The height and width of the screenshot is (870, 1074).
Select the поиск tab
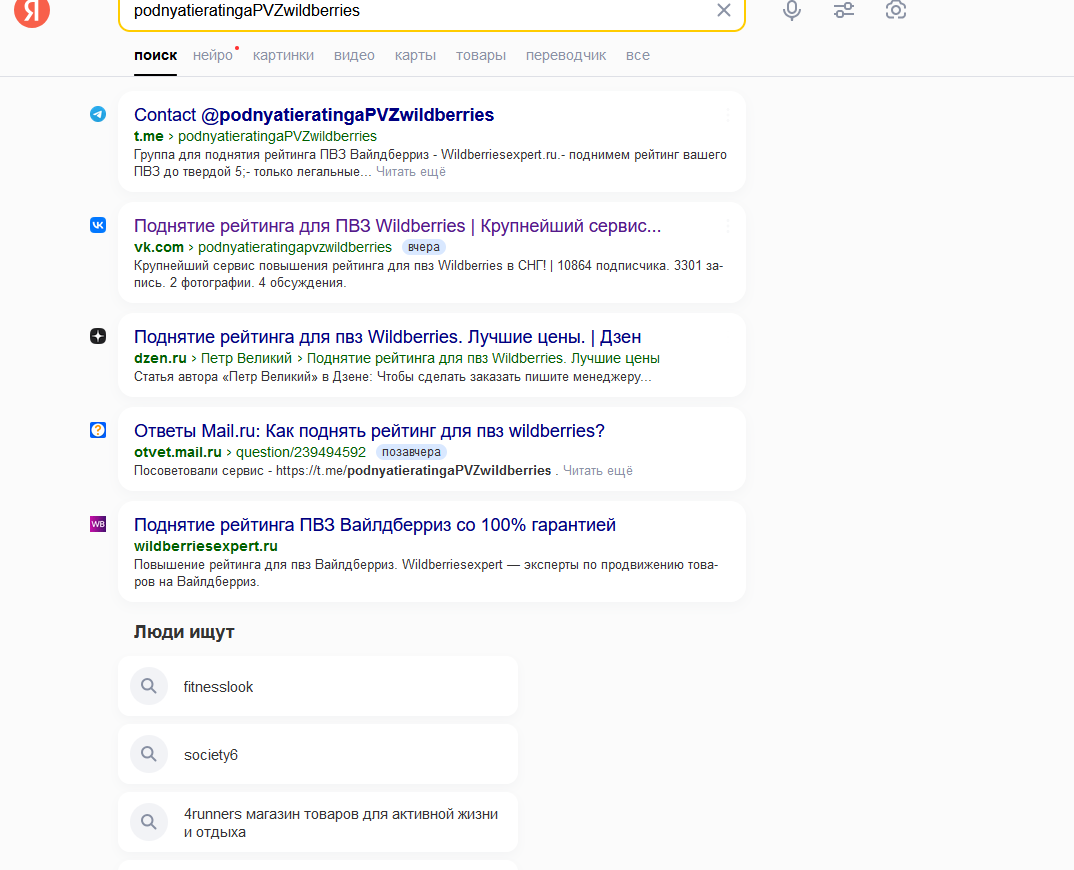(155, 55)
